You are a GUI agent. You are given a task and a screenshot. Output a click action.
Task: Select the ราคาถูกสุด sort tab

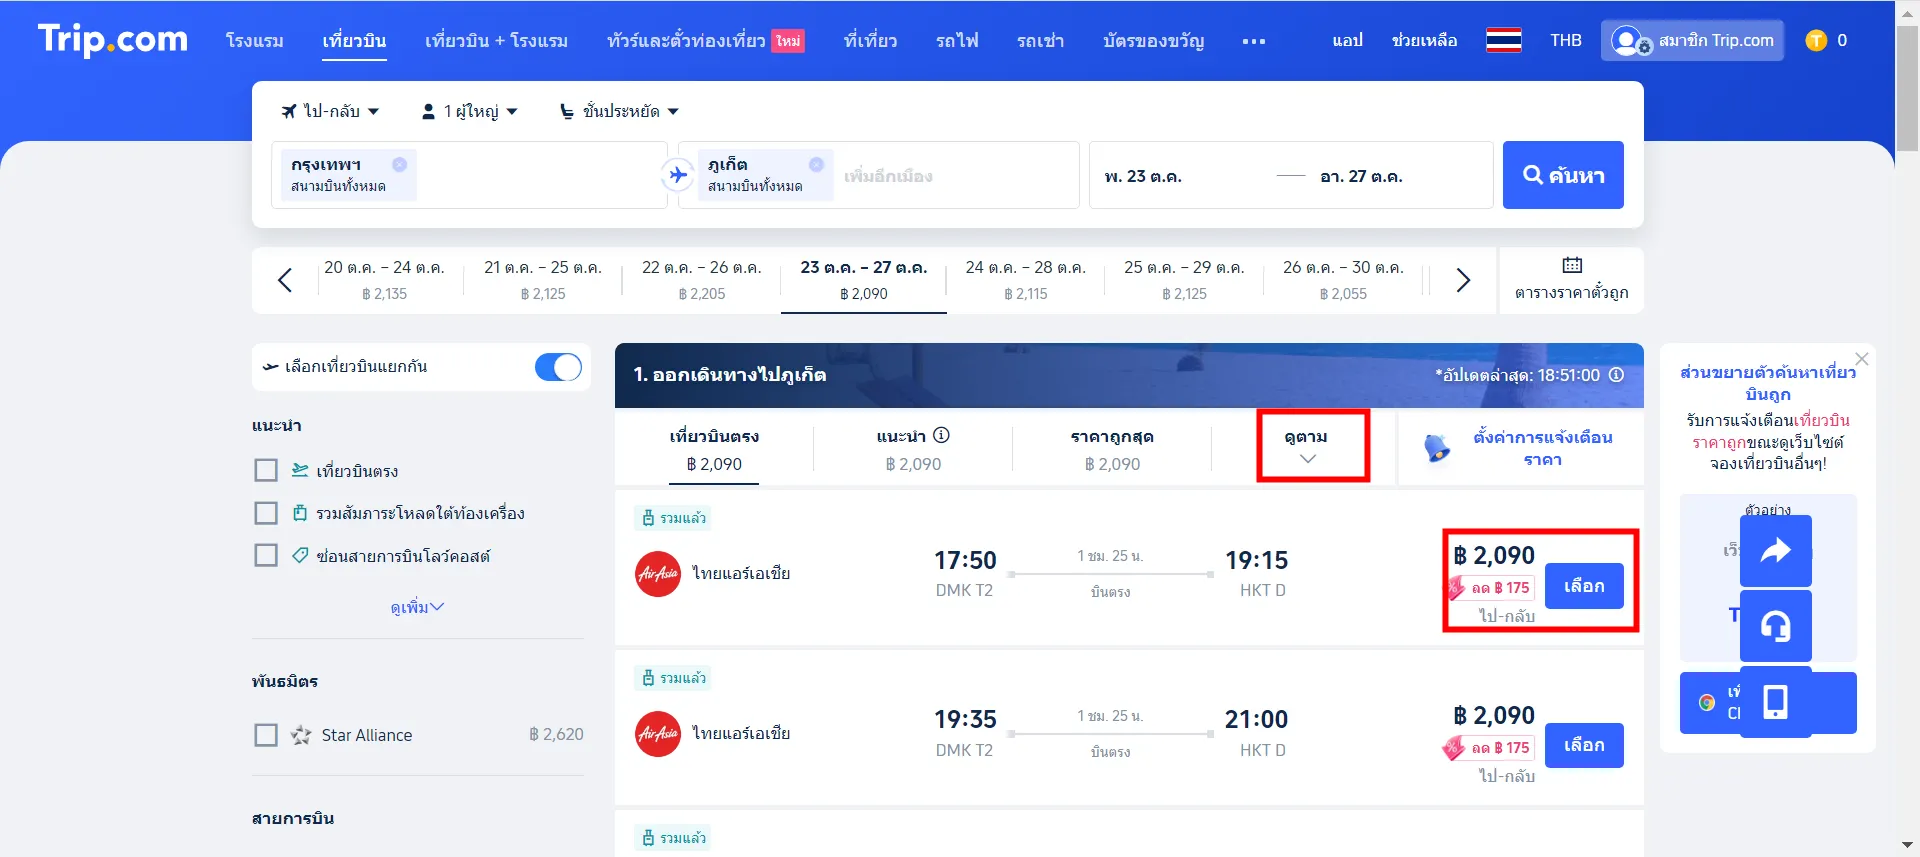point(1112,449)
